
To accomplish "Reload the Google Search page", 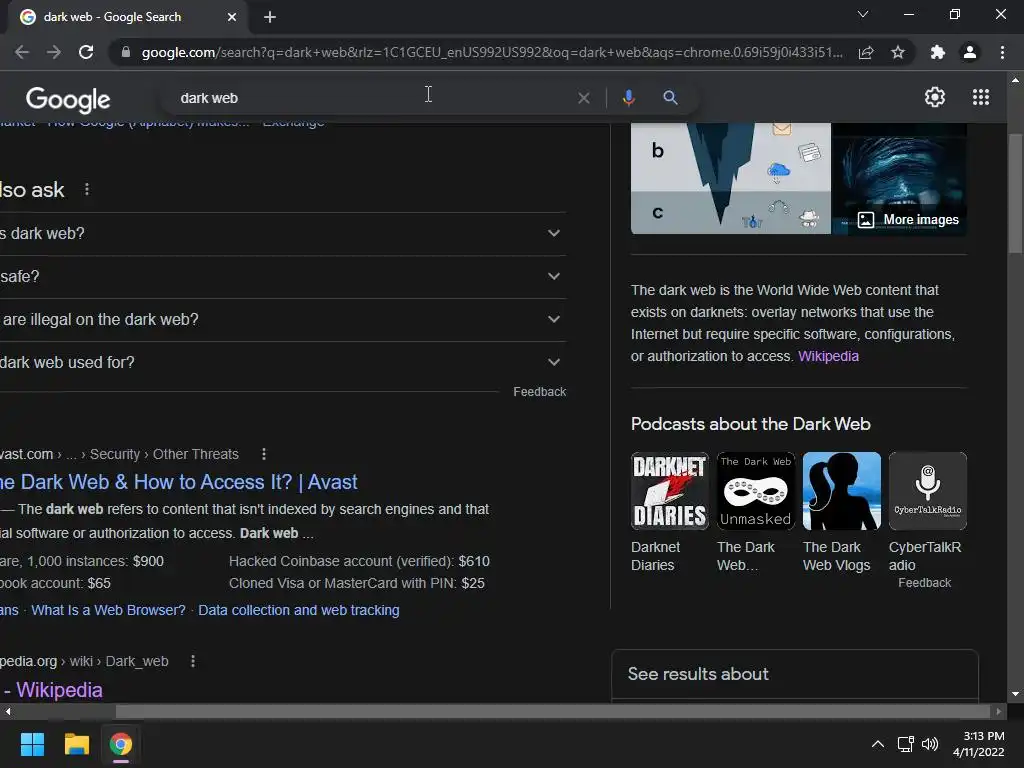I will (86, 52).
